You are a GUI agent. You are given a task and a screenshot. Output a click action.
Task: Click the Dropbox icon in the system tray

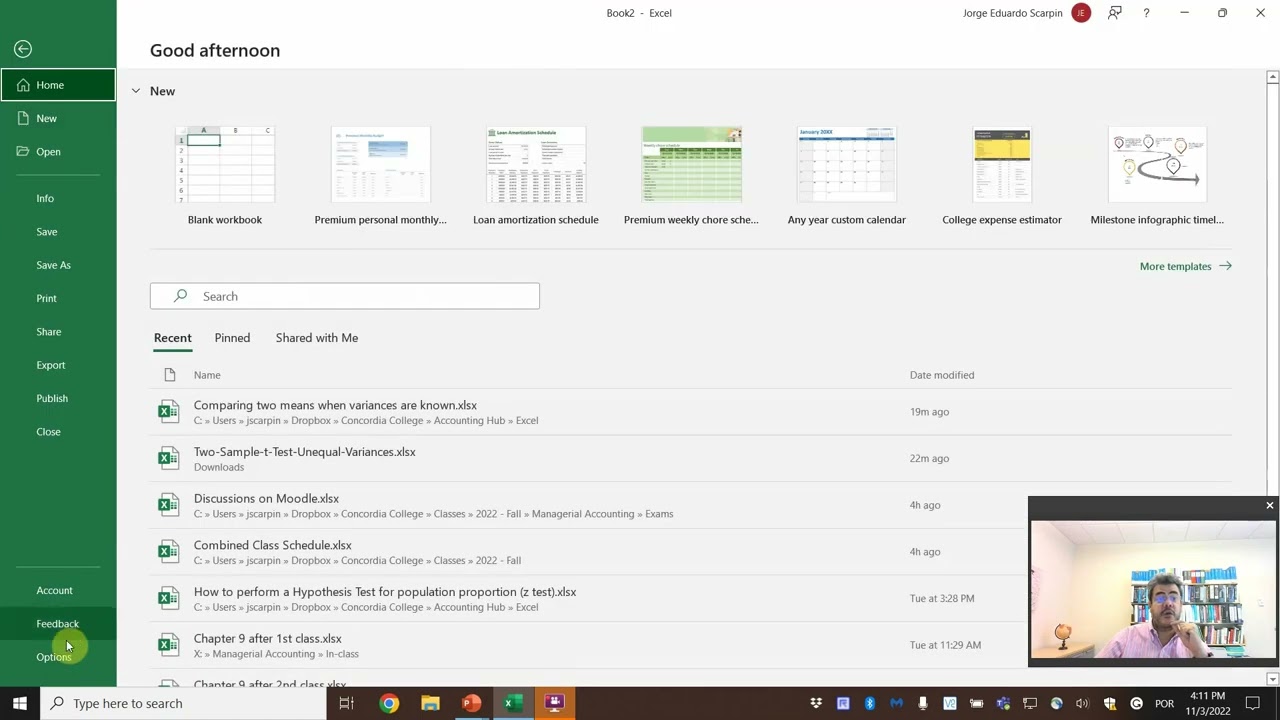816,703
